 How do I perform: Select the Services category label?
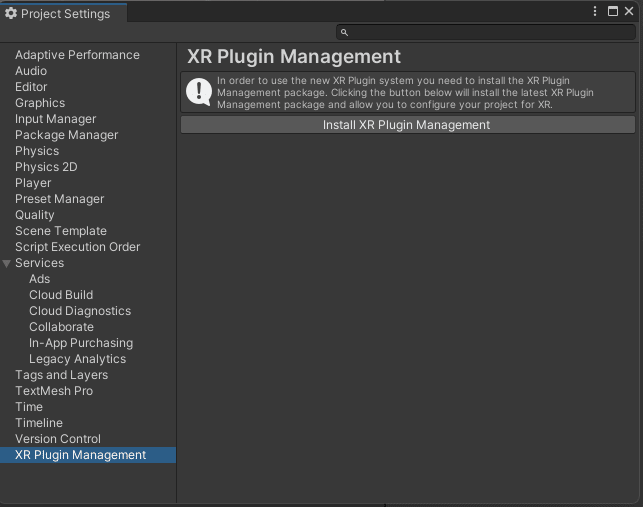(40, 263)
